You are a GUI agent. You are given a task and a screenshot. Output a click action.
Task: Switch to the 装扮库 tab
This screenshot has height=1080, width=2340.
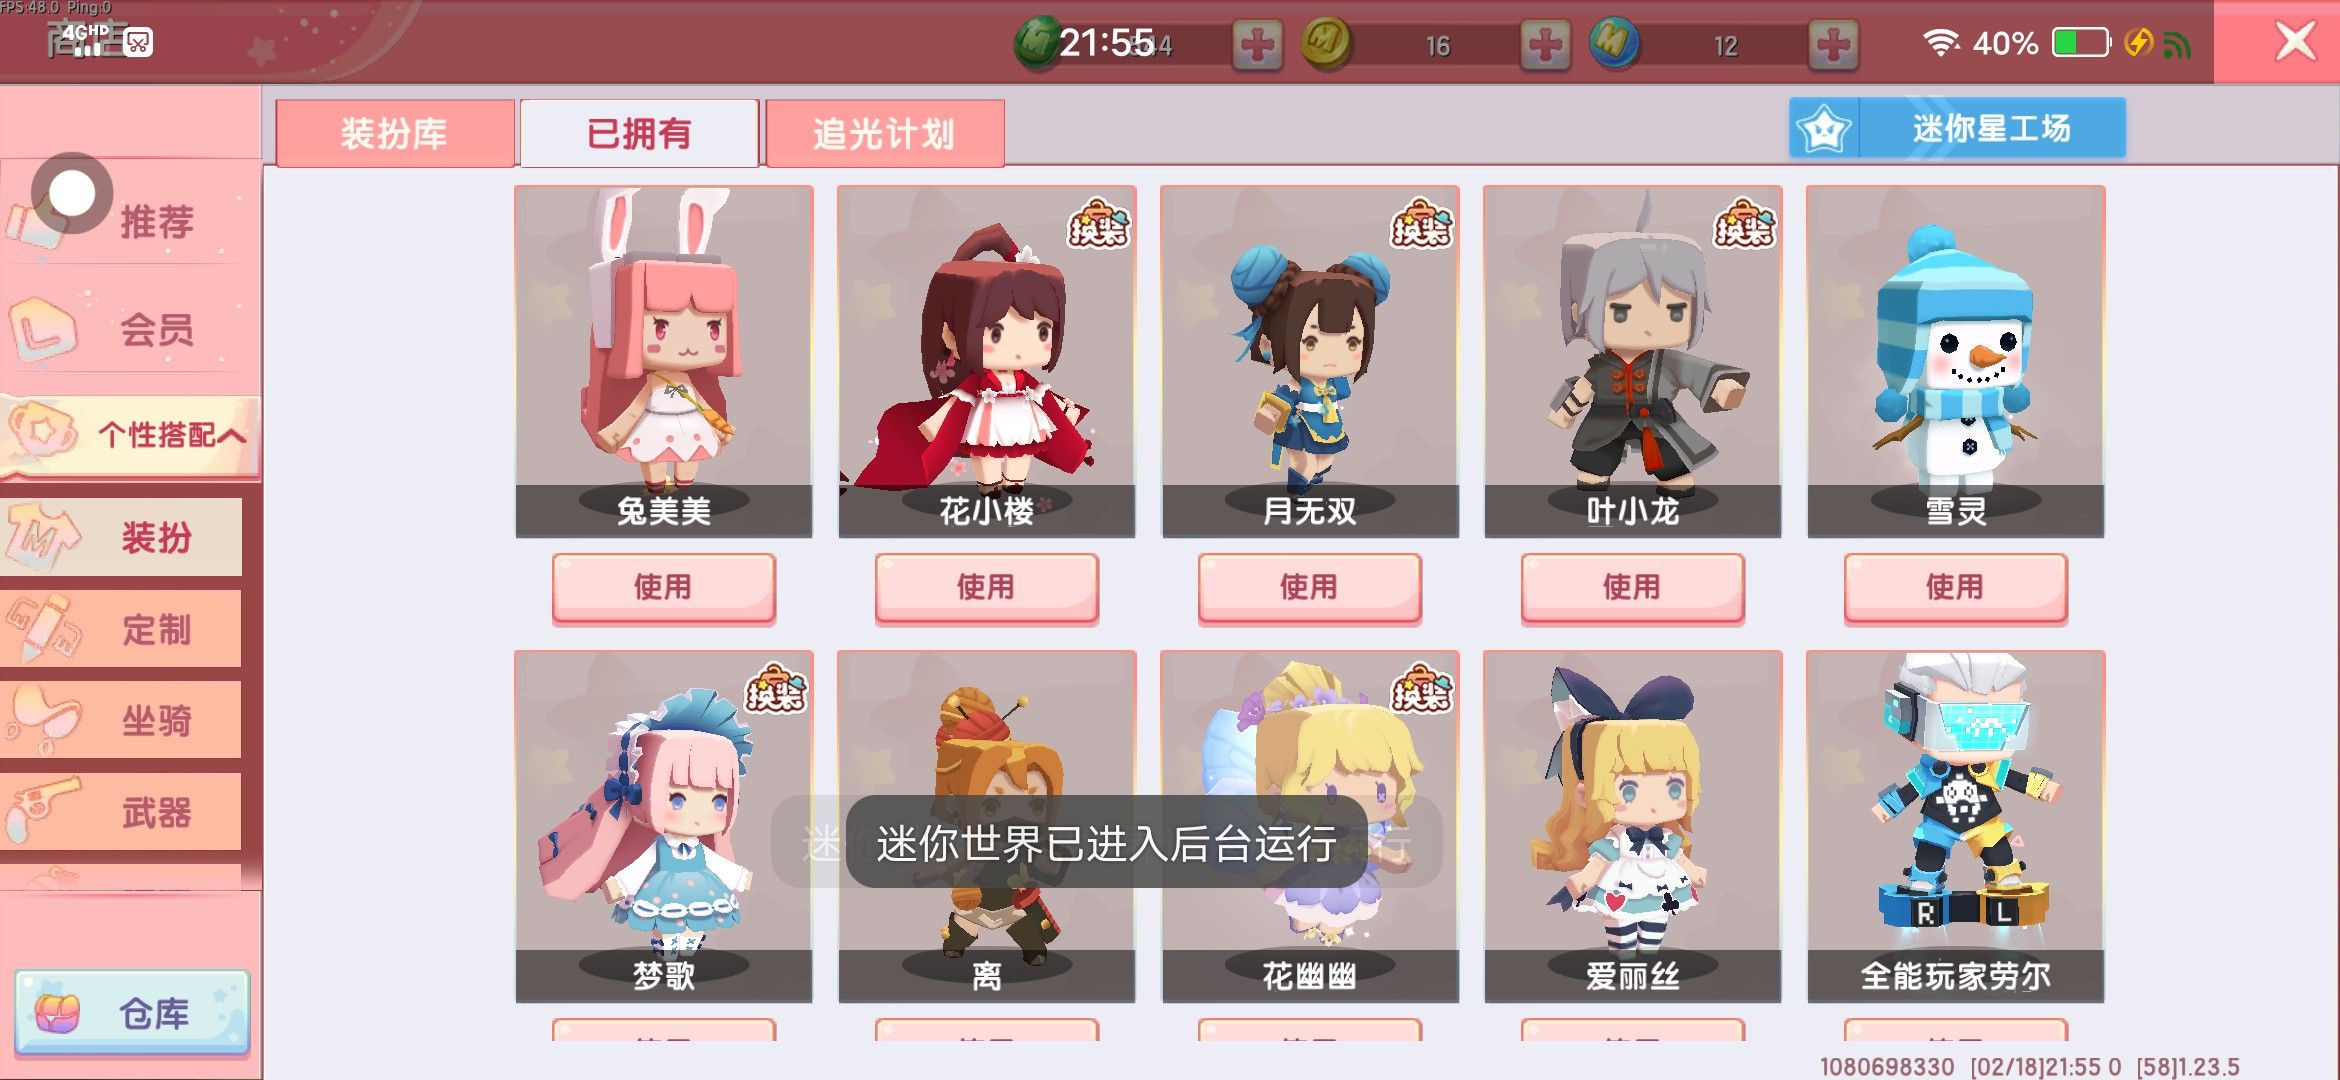tap(395, 133)
